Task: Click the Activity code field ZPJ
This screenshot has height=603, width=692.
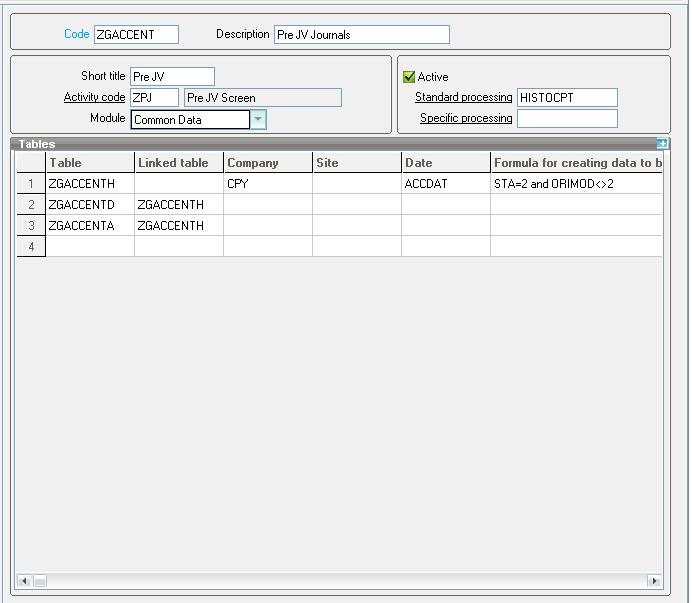Action: tap(154, 98)
